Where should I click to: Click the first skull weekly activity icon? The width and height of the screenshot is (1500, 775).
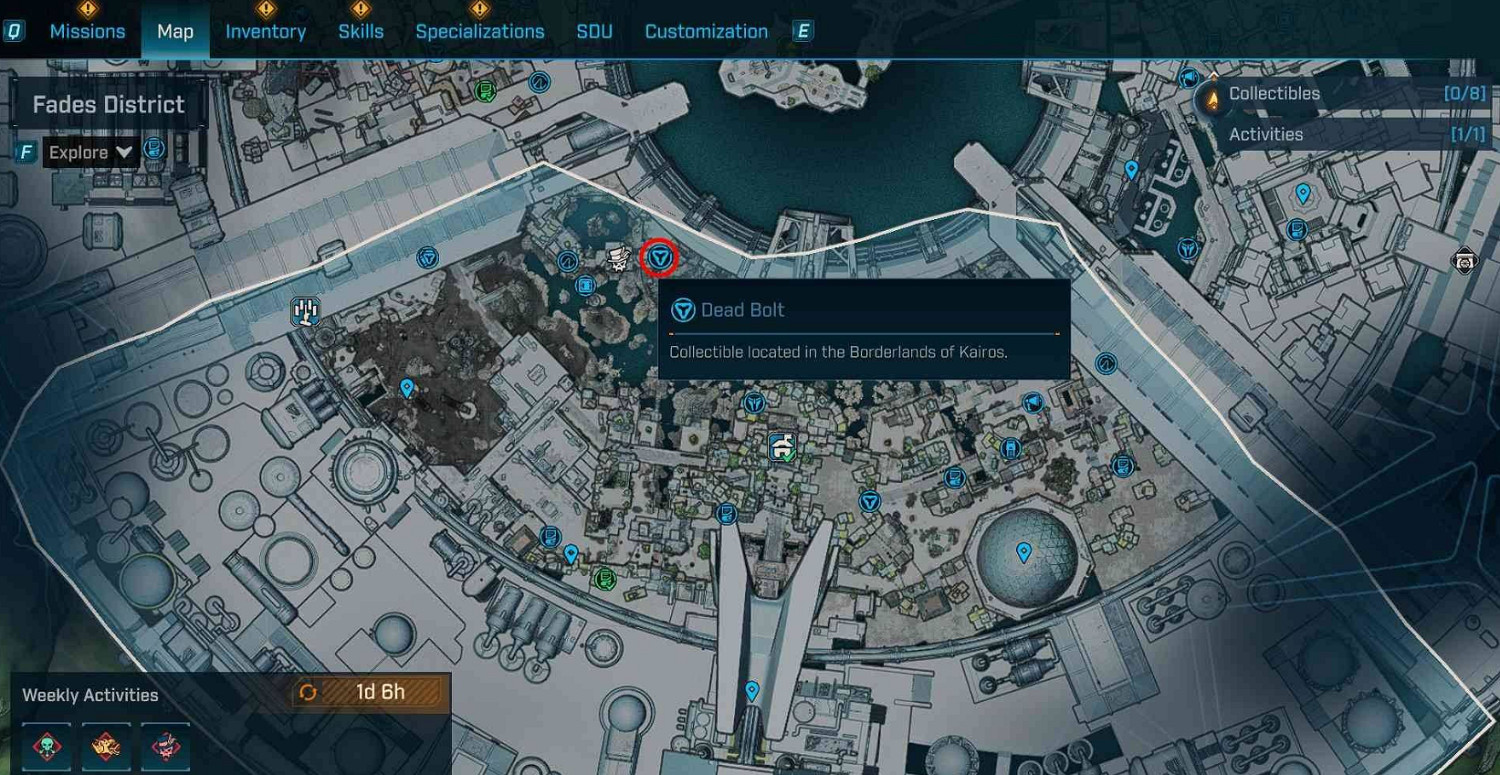click(46, 747)
